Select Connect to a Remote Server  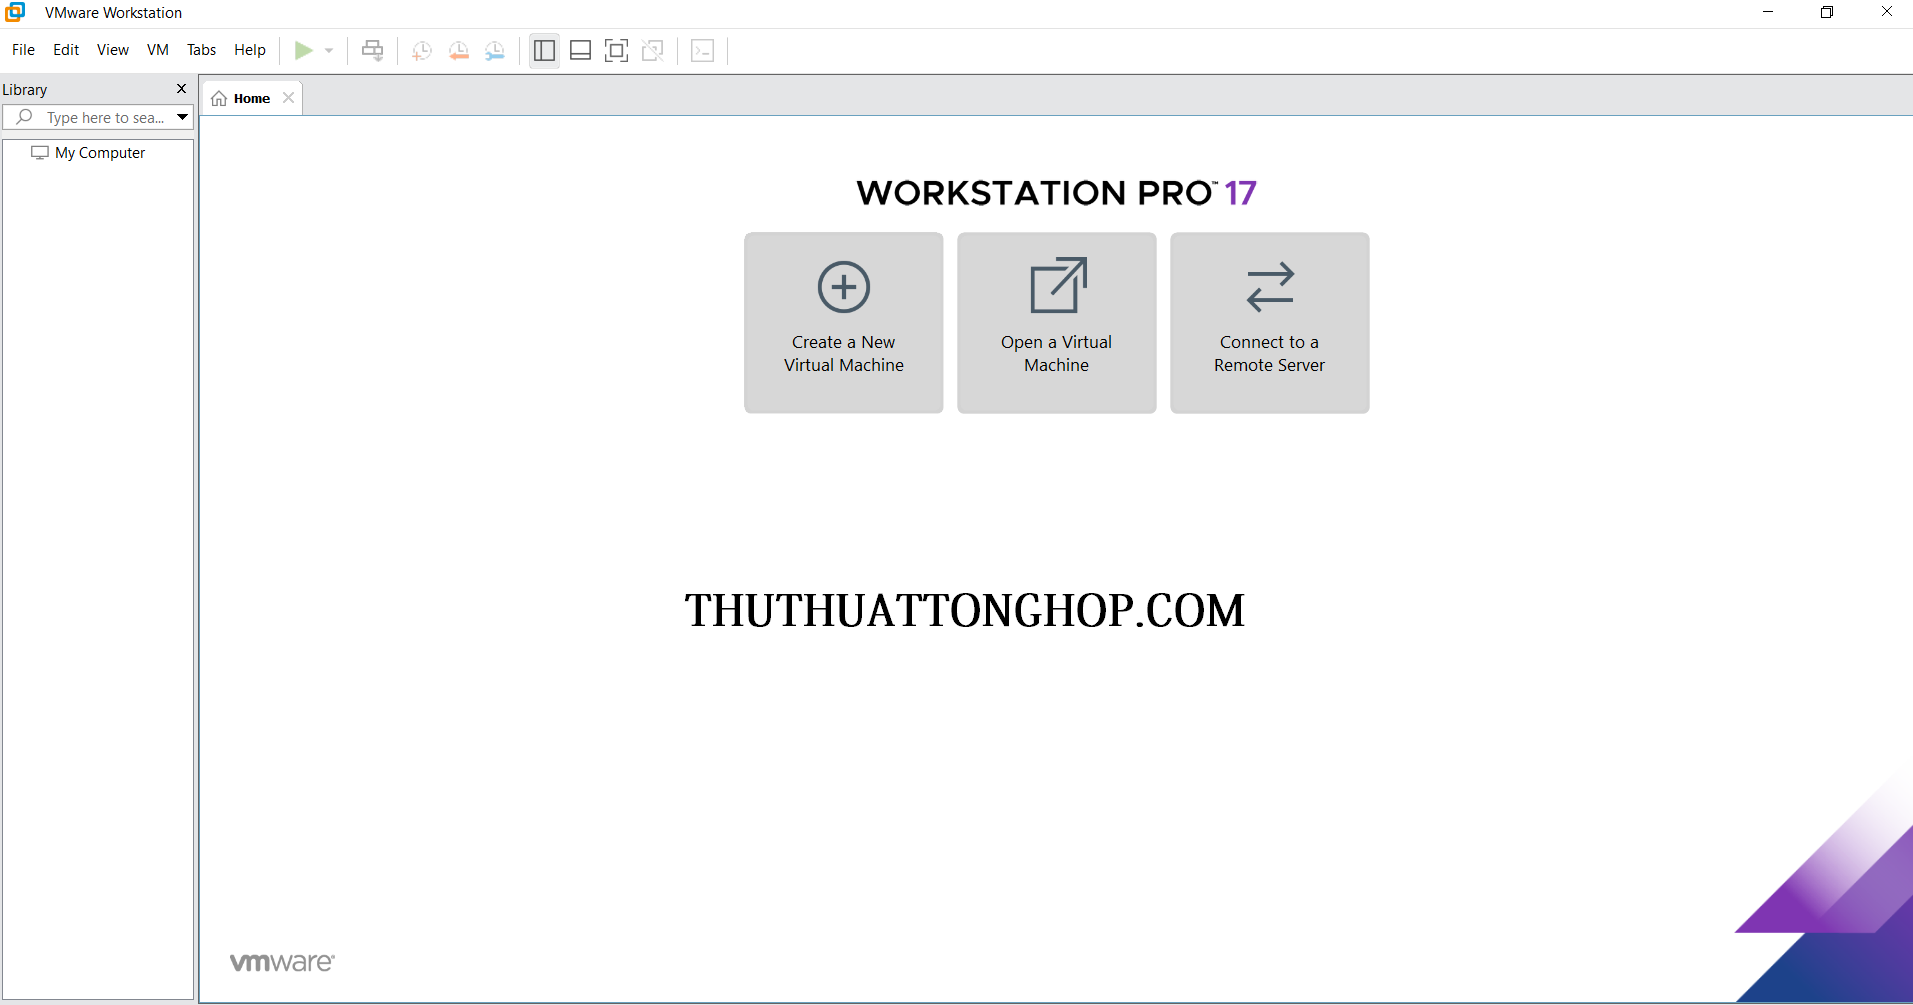pyautogui.click(x=1269, y=322)
